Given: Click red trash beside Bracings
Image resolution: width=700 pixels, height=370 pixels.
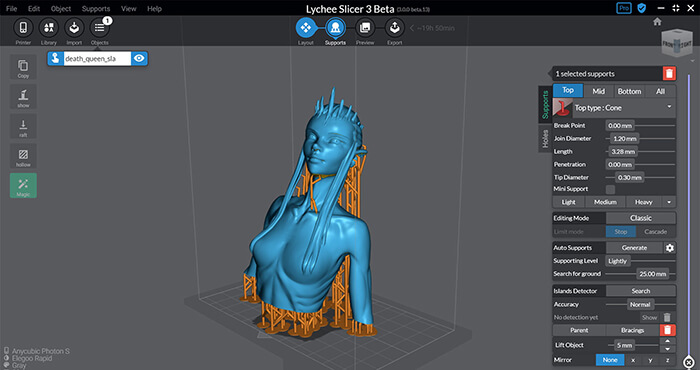Looking at the screenshot, I should [x=667, y=330].
